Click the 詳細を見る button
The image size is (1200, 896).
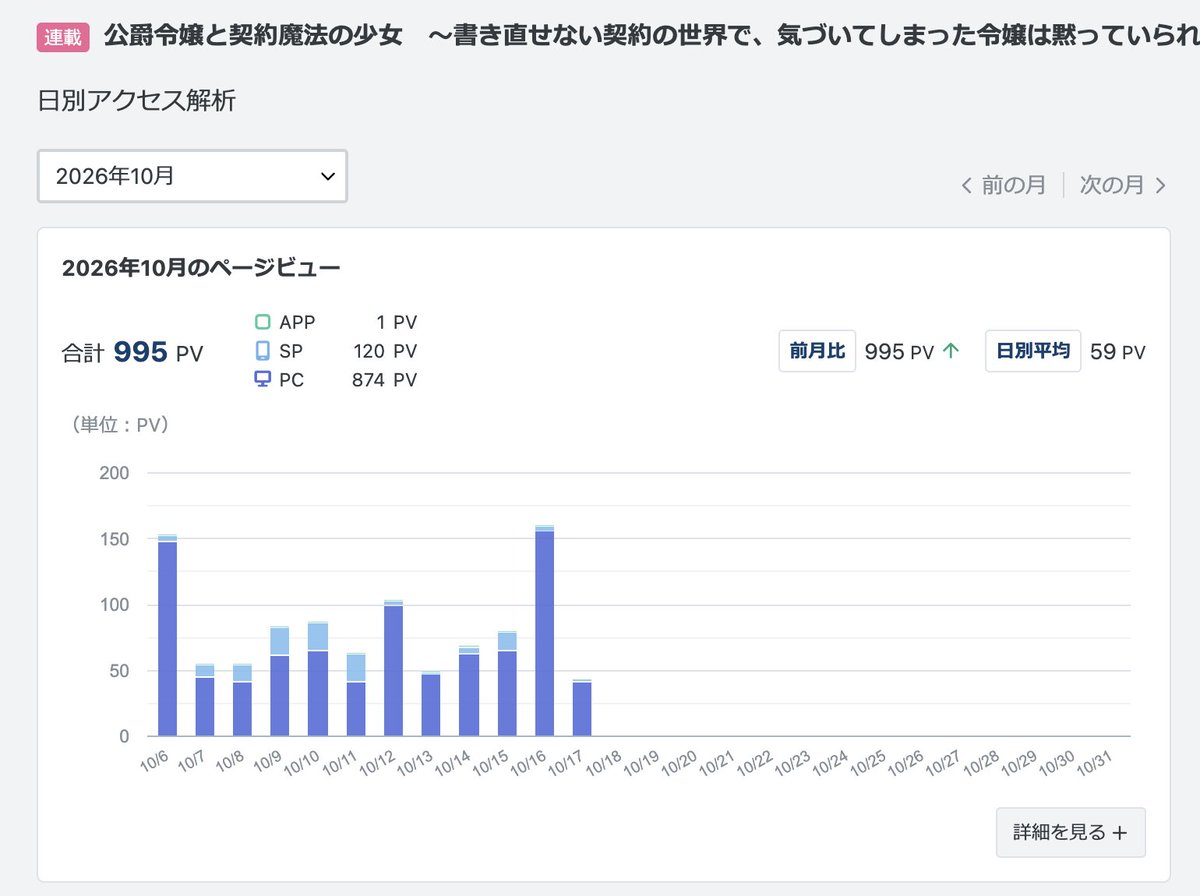1070,832
